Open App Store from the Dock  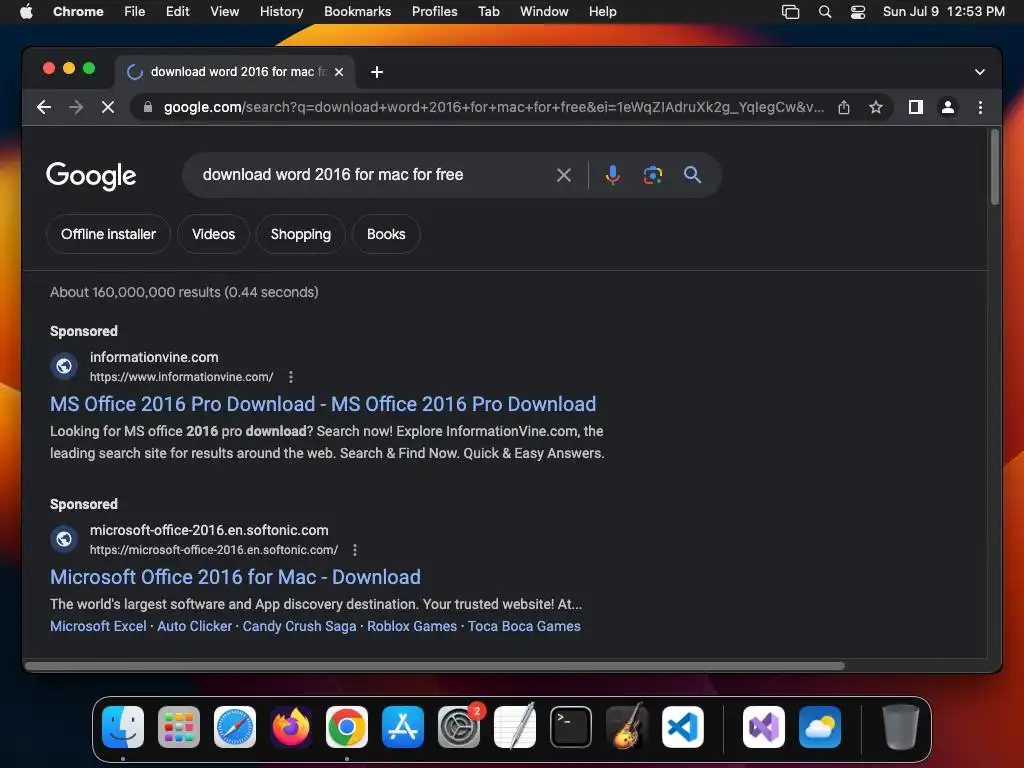coord(403,727)
